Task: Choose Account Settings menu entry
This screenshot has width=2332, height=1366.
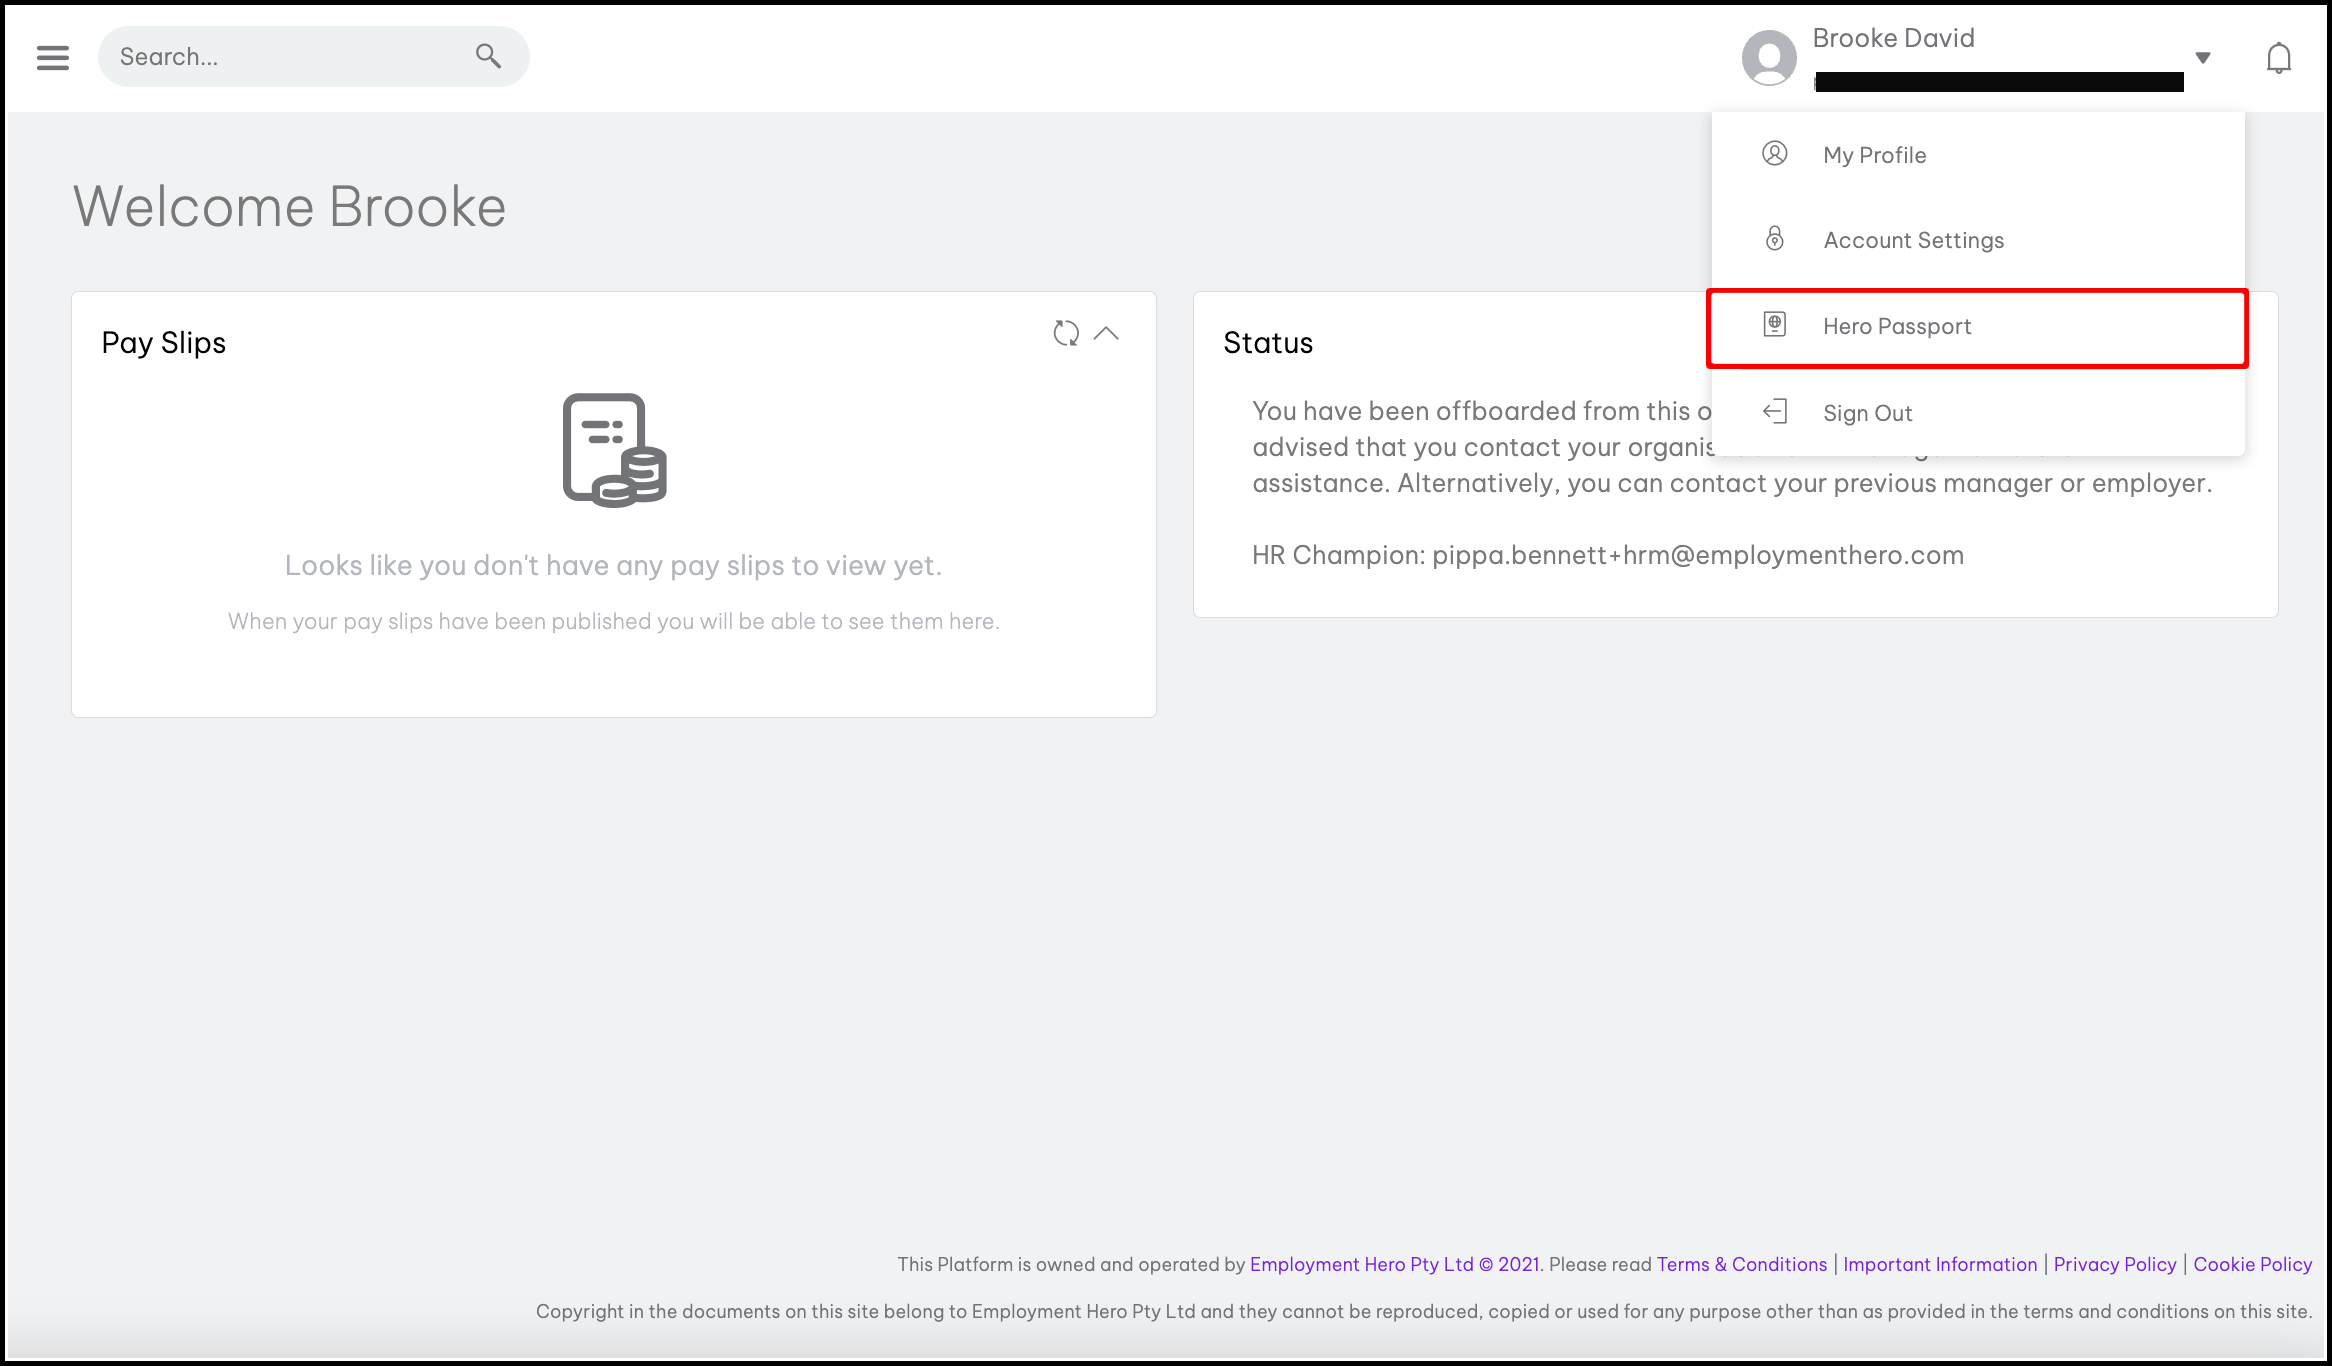Action: click(x=1913, y=240)
